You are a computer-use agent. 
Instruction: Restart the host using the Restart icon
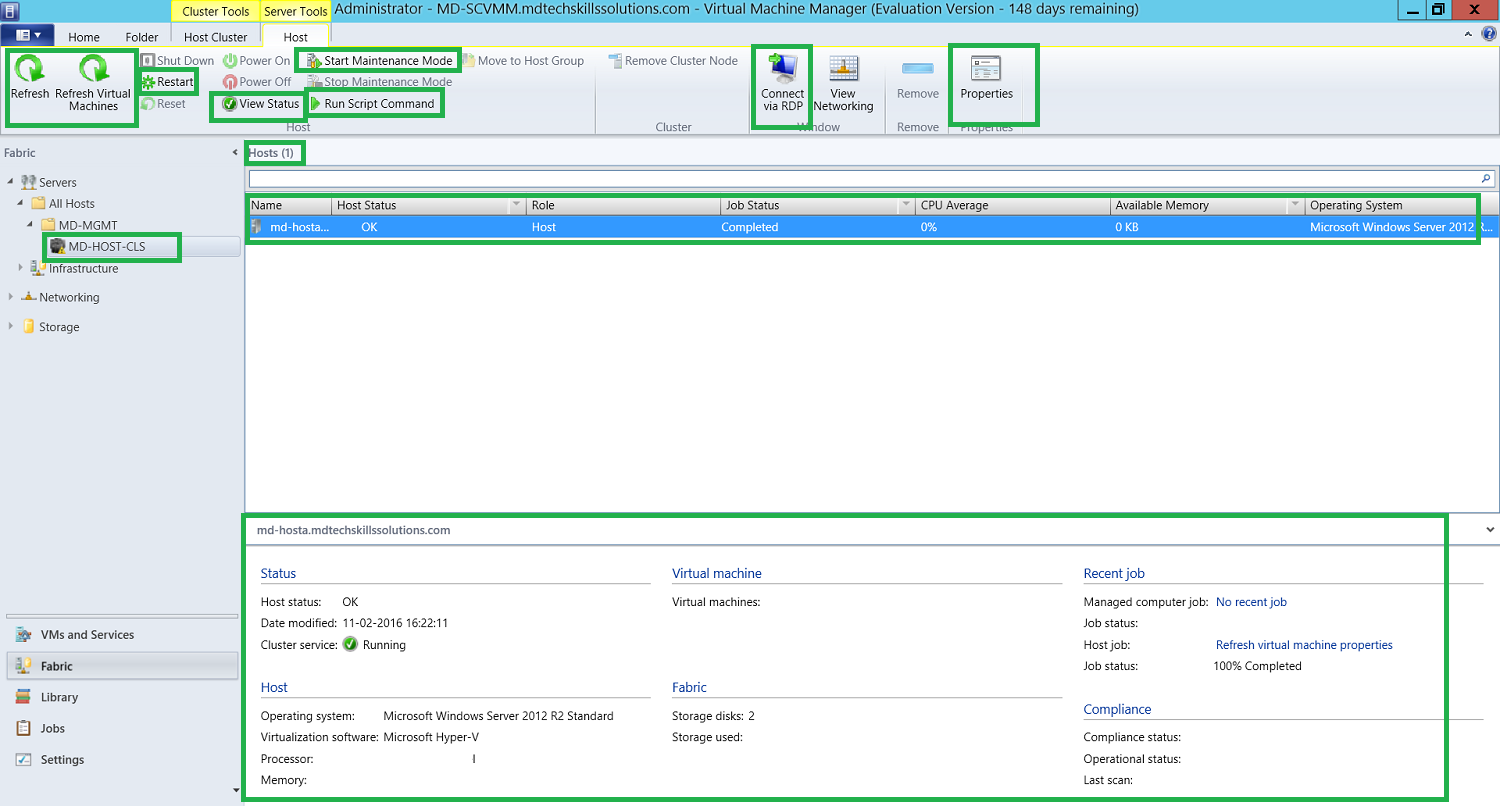click(168, 81)
